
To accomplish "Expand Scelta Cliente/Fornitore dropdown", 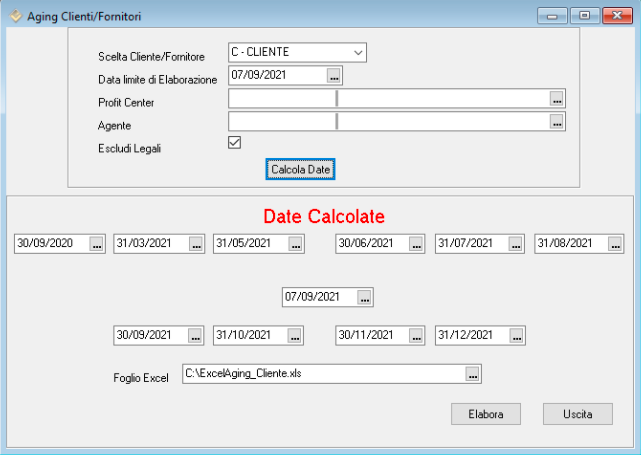I will point(358,52).
